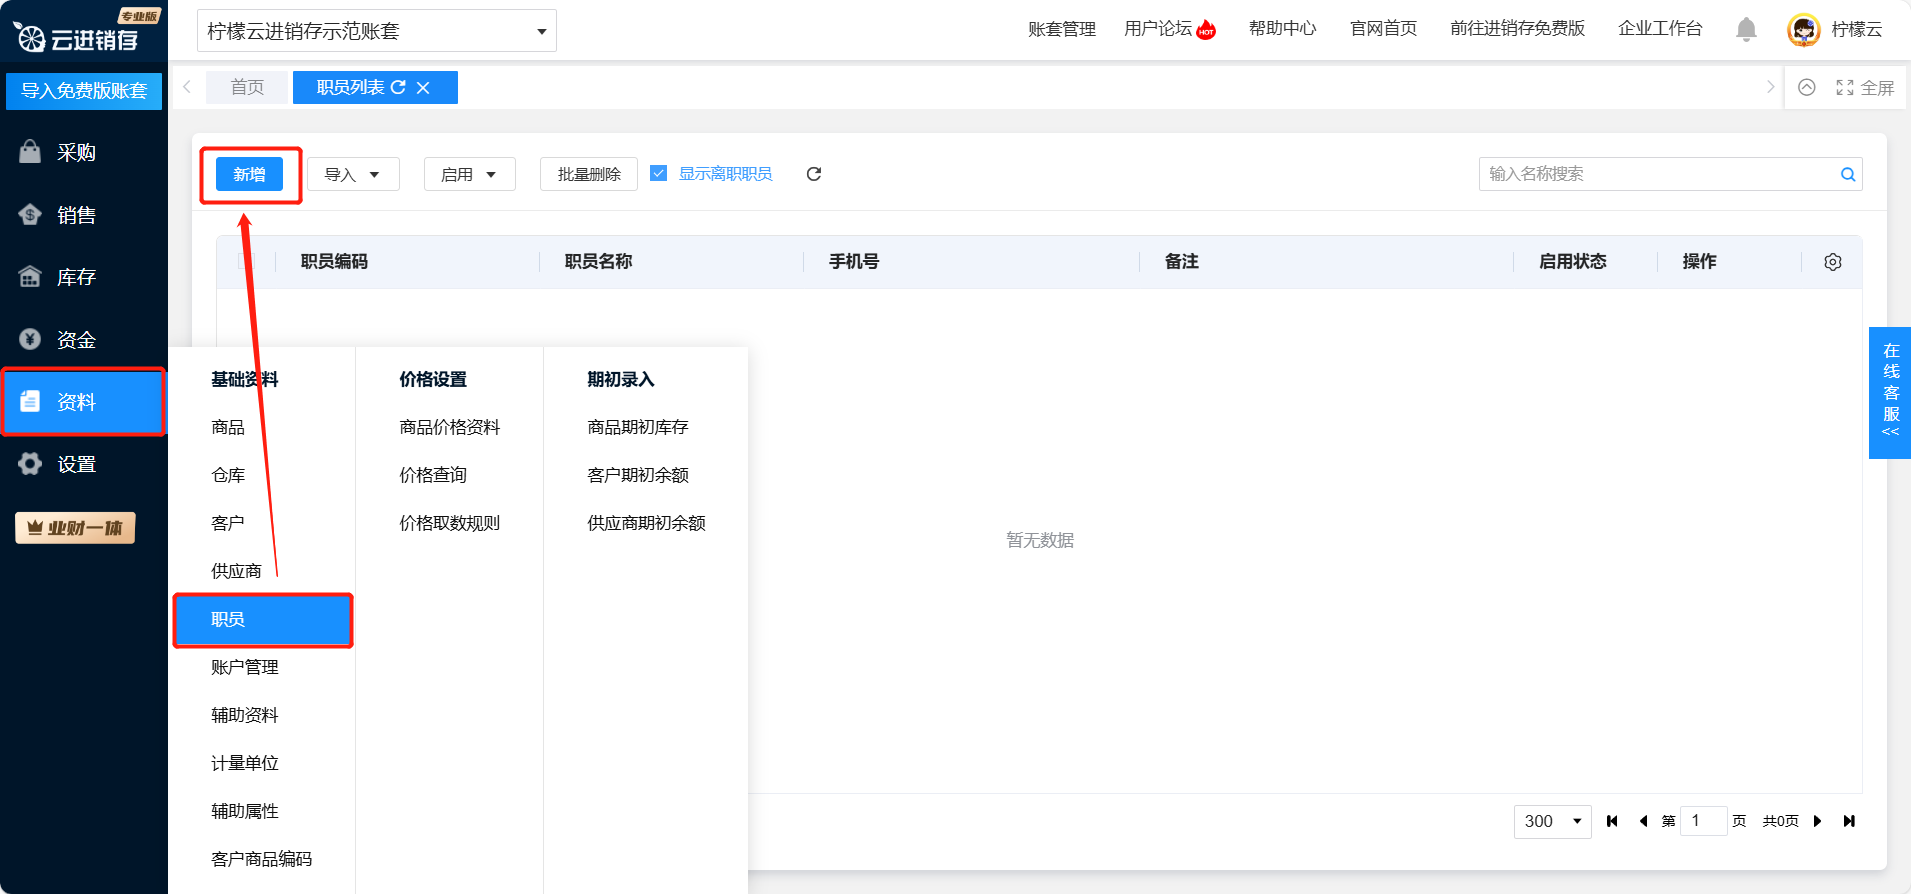The height and width of the screenshot is (894, 1911).
Task: Select 商品 in 基础资料 menu
Action: (x=228, y=427)
